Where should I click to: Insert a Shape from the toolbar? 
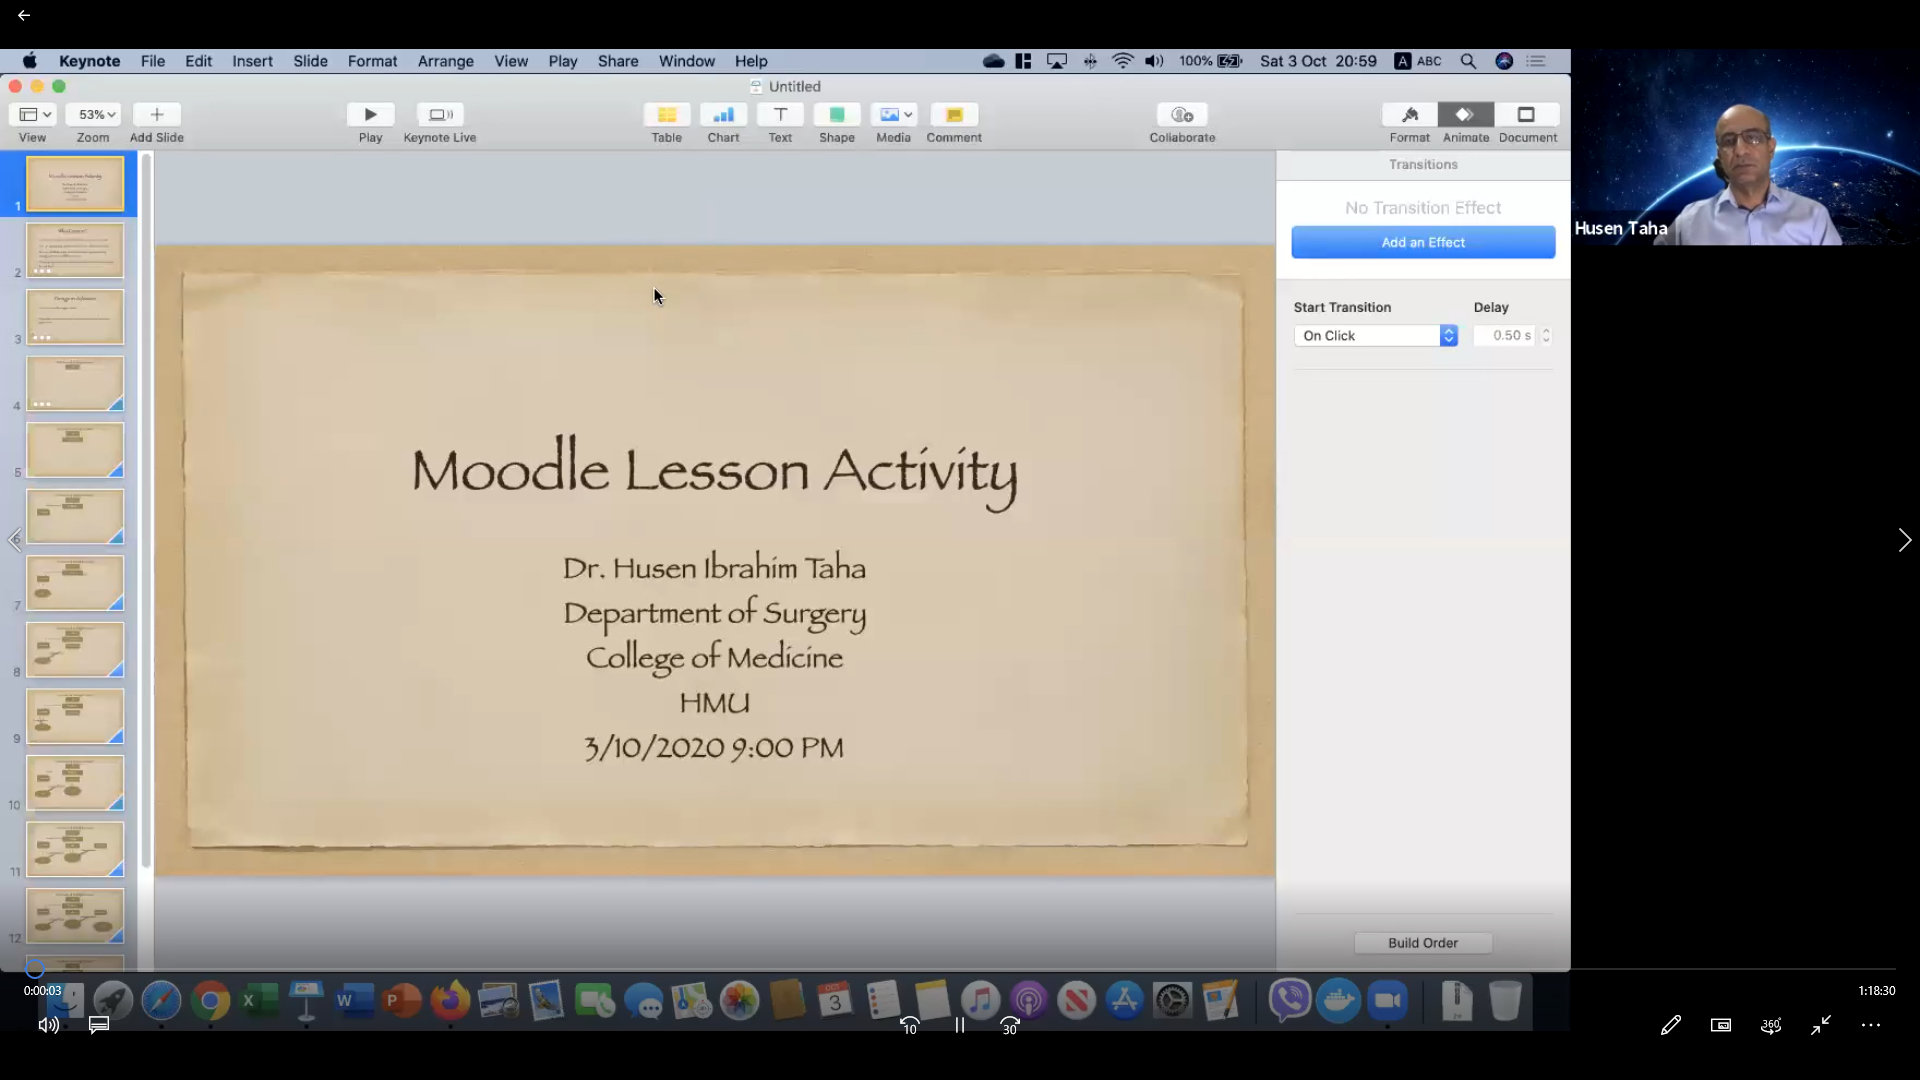pyautogui.click(x=837, y=114)
